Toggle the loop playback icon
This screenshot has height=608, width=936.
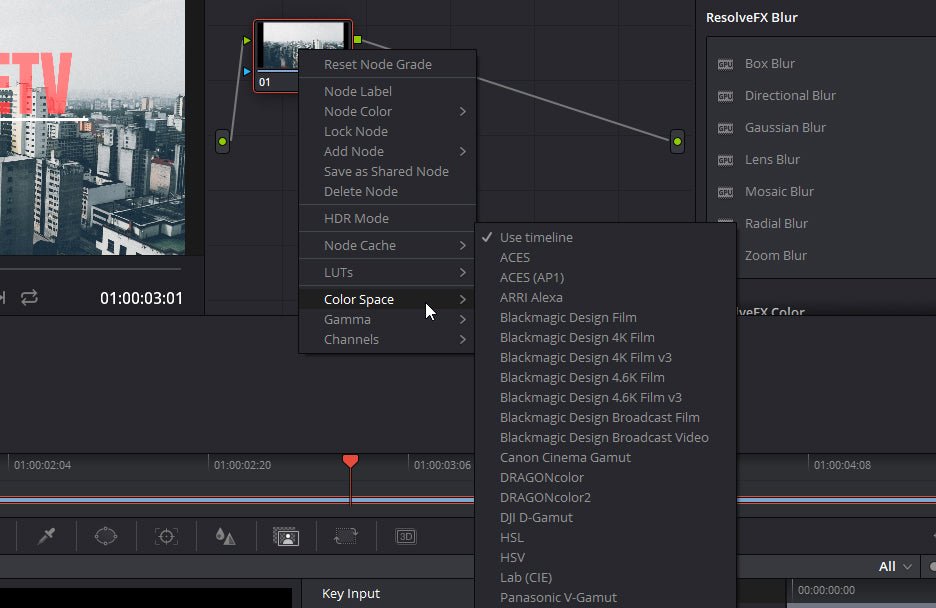[x=29, y=297]
